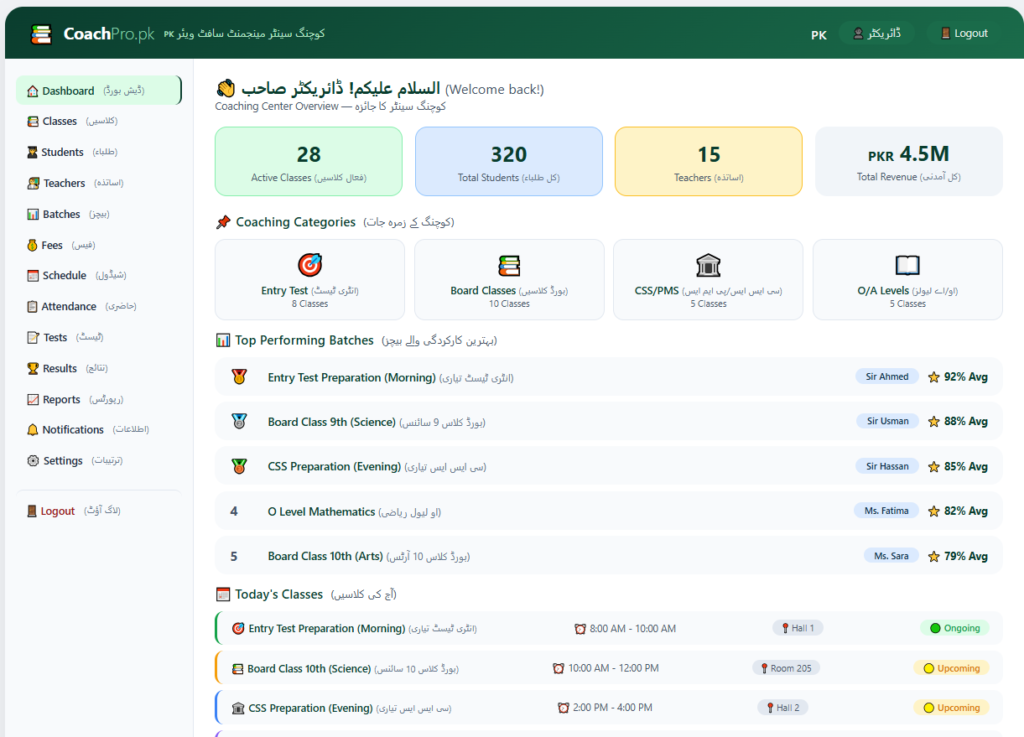The width and height of the screenshot is (1024, 737).
Task: Click the calendar icon beside Today's Classes
Action: coord(223,595)
